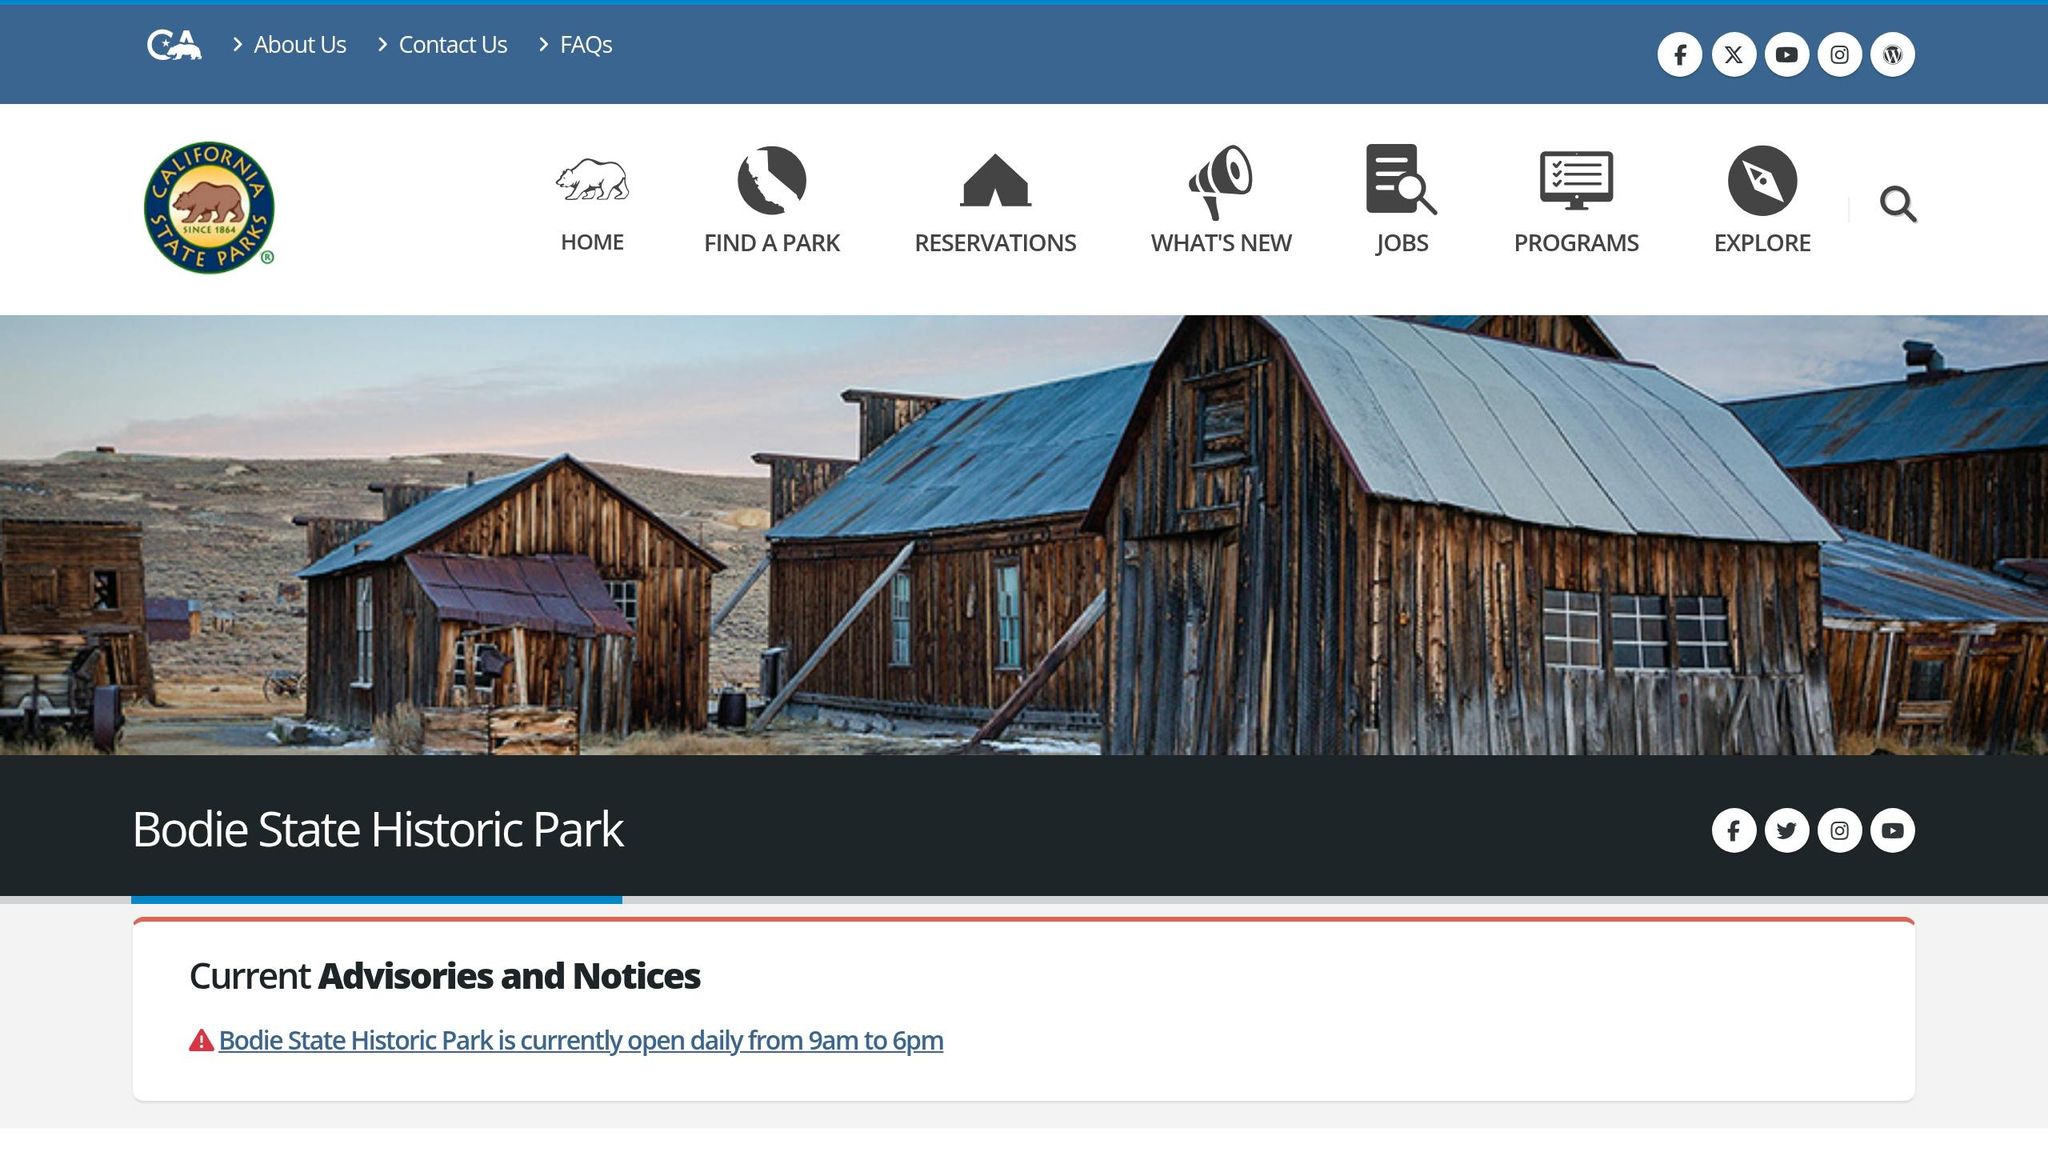Screen dimensions: 2048x1152
Task: Click the Bodie ghost town banner photo
Action: [1024, 535]
